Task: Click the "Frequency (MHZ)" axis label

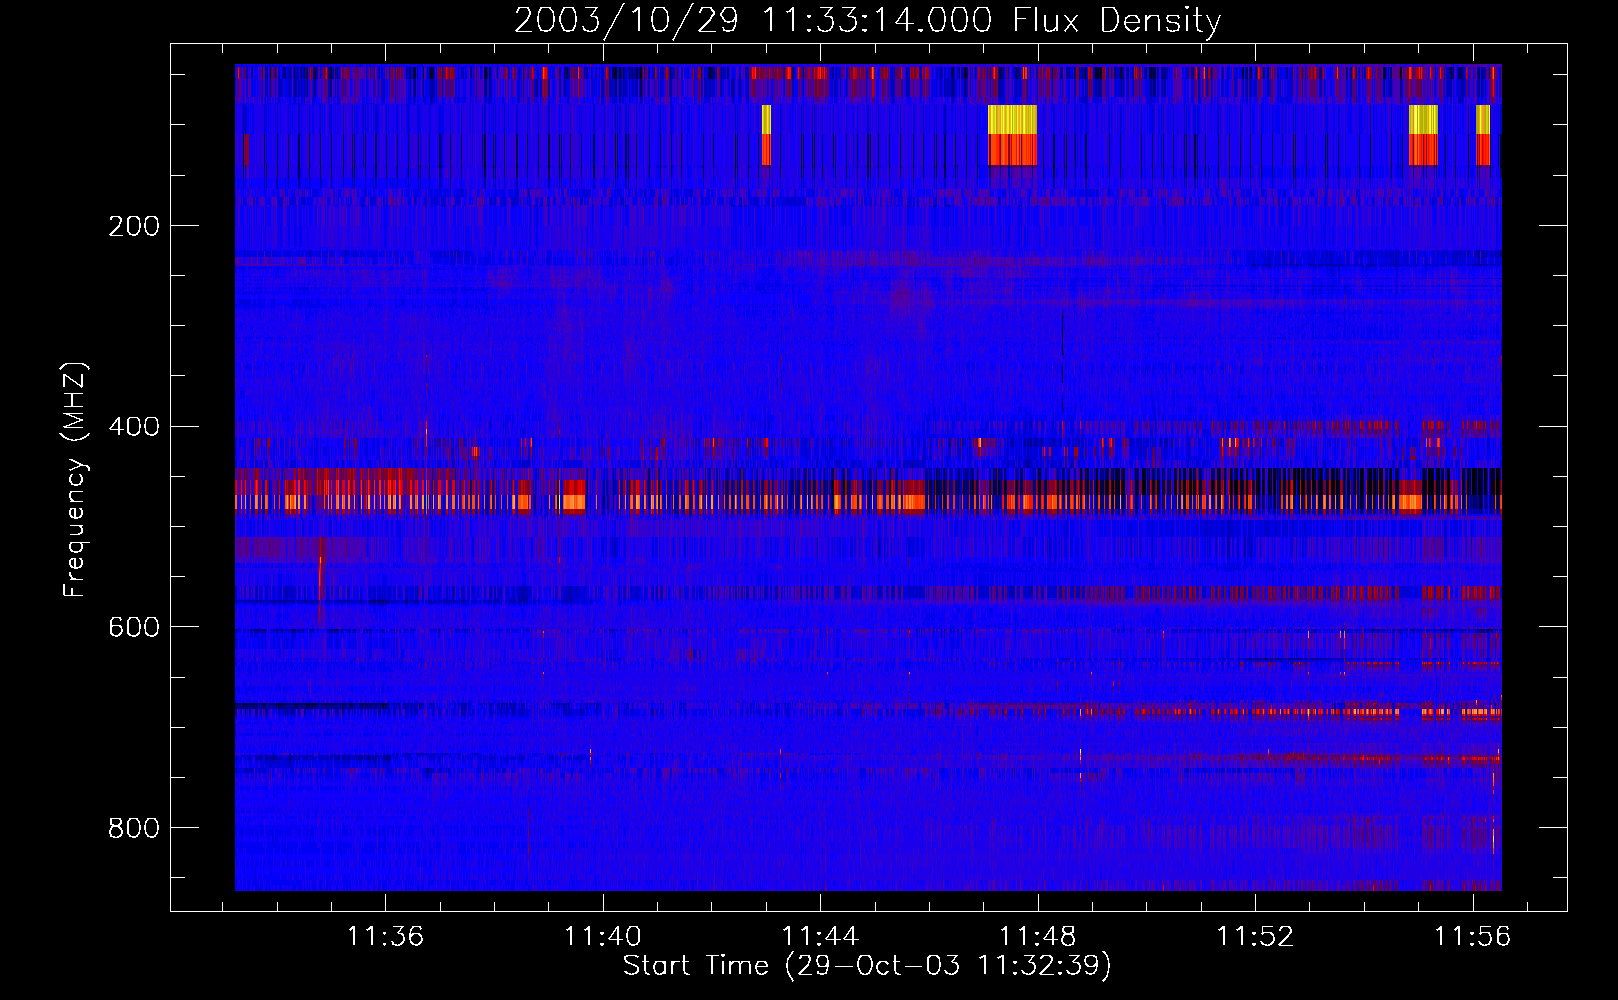Action: (x=74, y=479)
